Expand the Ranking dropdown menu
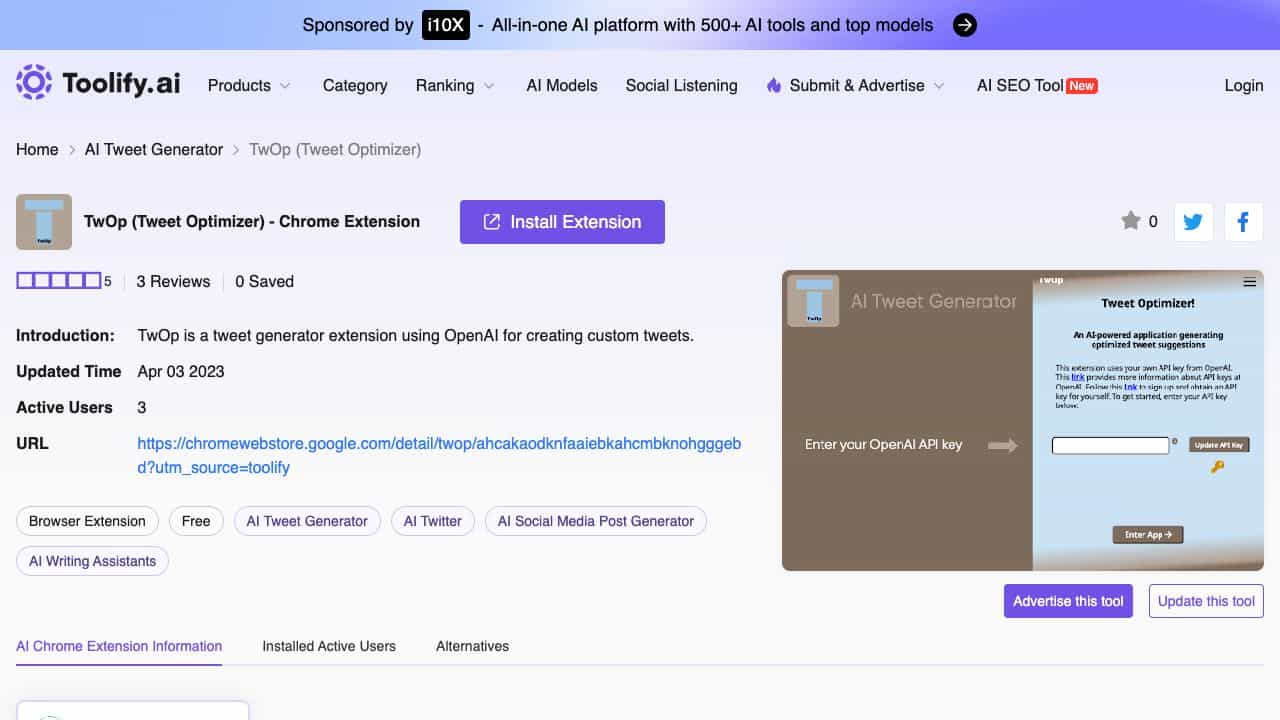1280x720 pixels. [455, 86]
